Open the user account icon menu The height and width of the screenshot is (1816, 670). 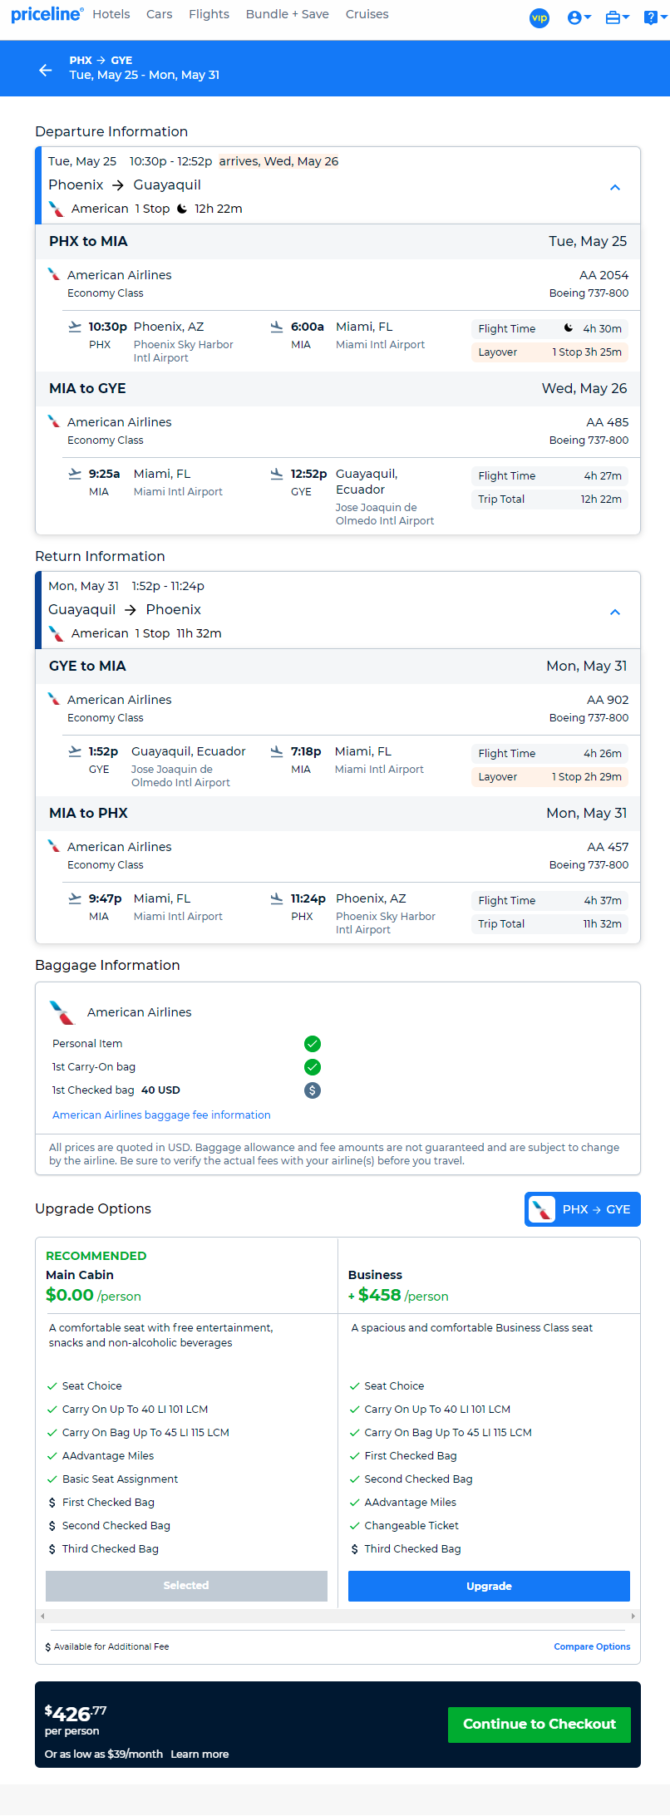coord(579,18)
